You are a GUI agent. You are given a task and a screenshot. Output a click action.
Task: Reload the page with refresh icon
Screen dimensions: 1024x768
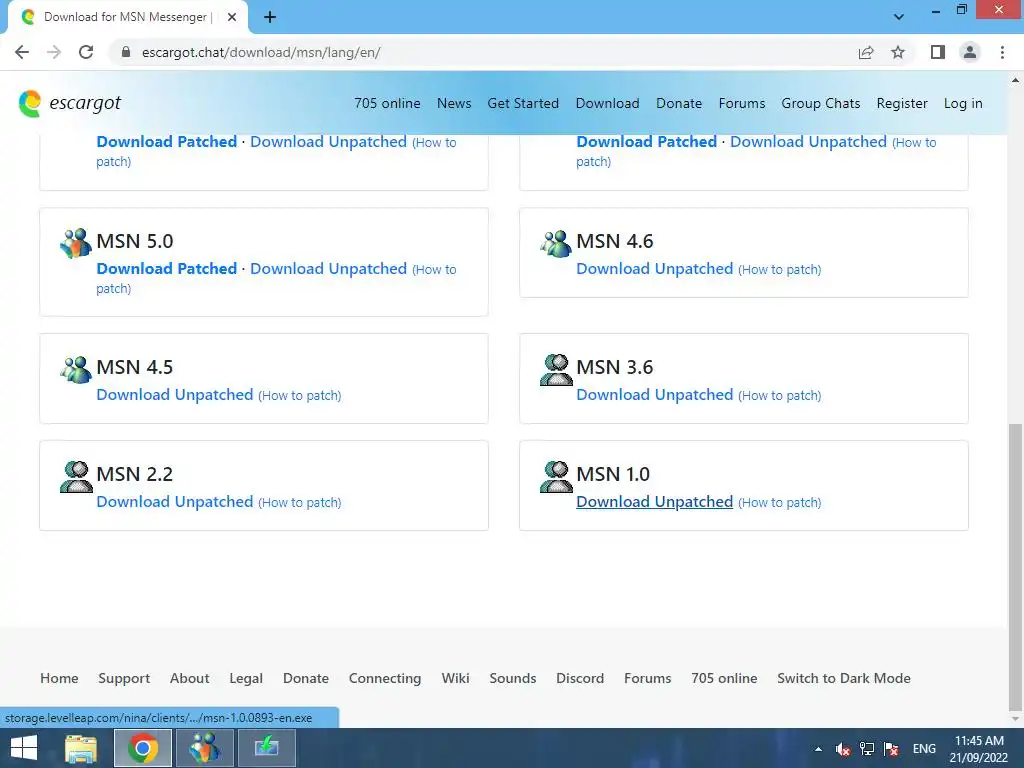click(x=86, y=52)
